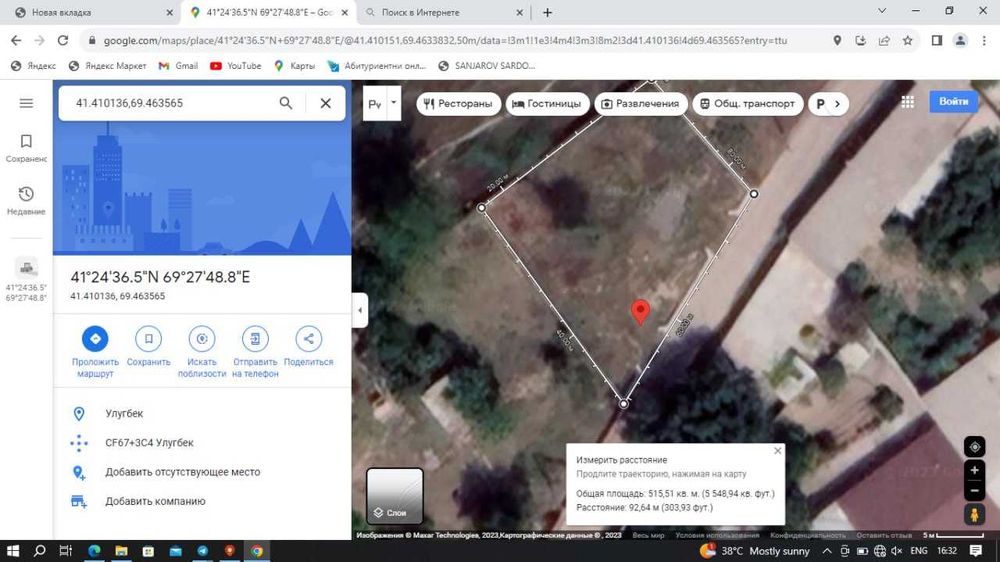Open Windows taskbar search
This screenshot has width=1000, height=562.
(x=39, y=551)
